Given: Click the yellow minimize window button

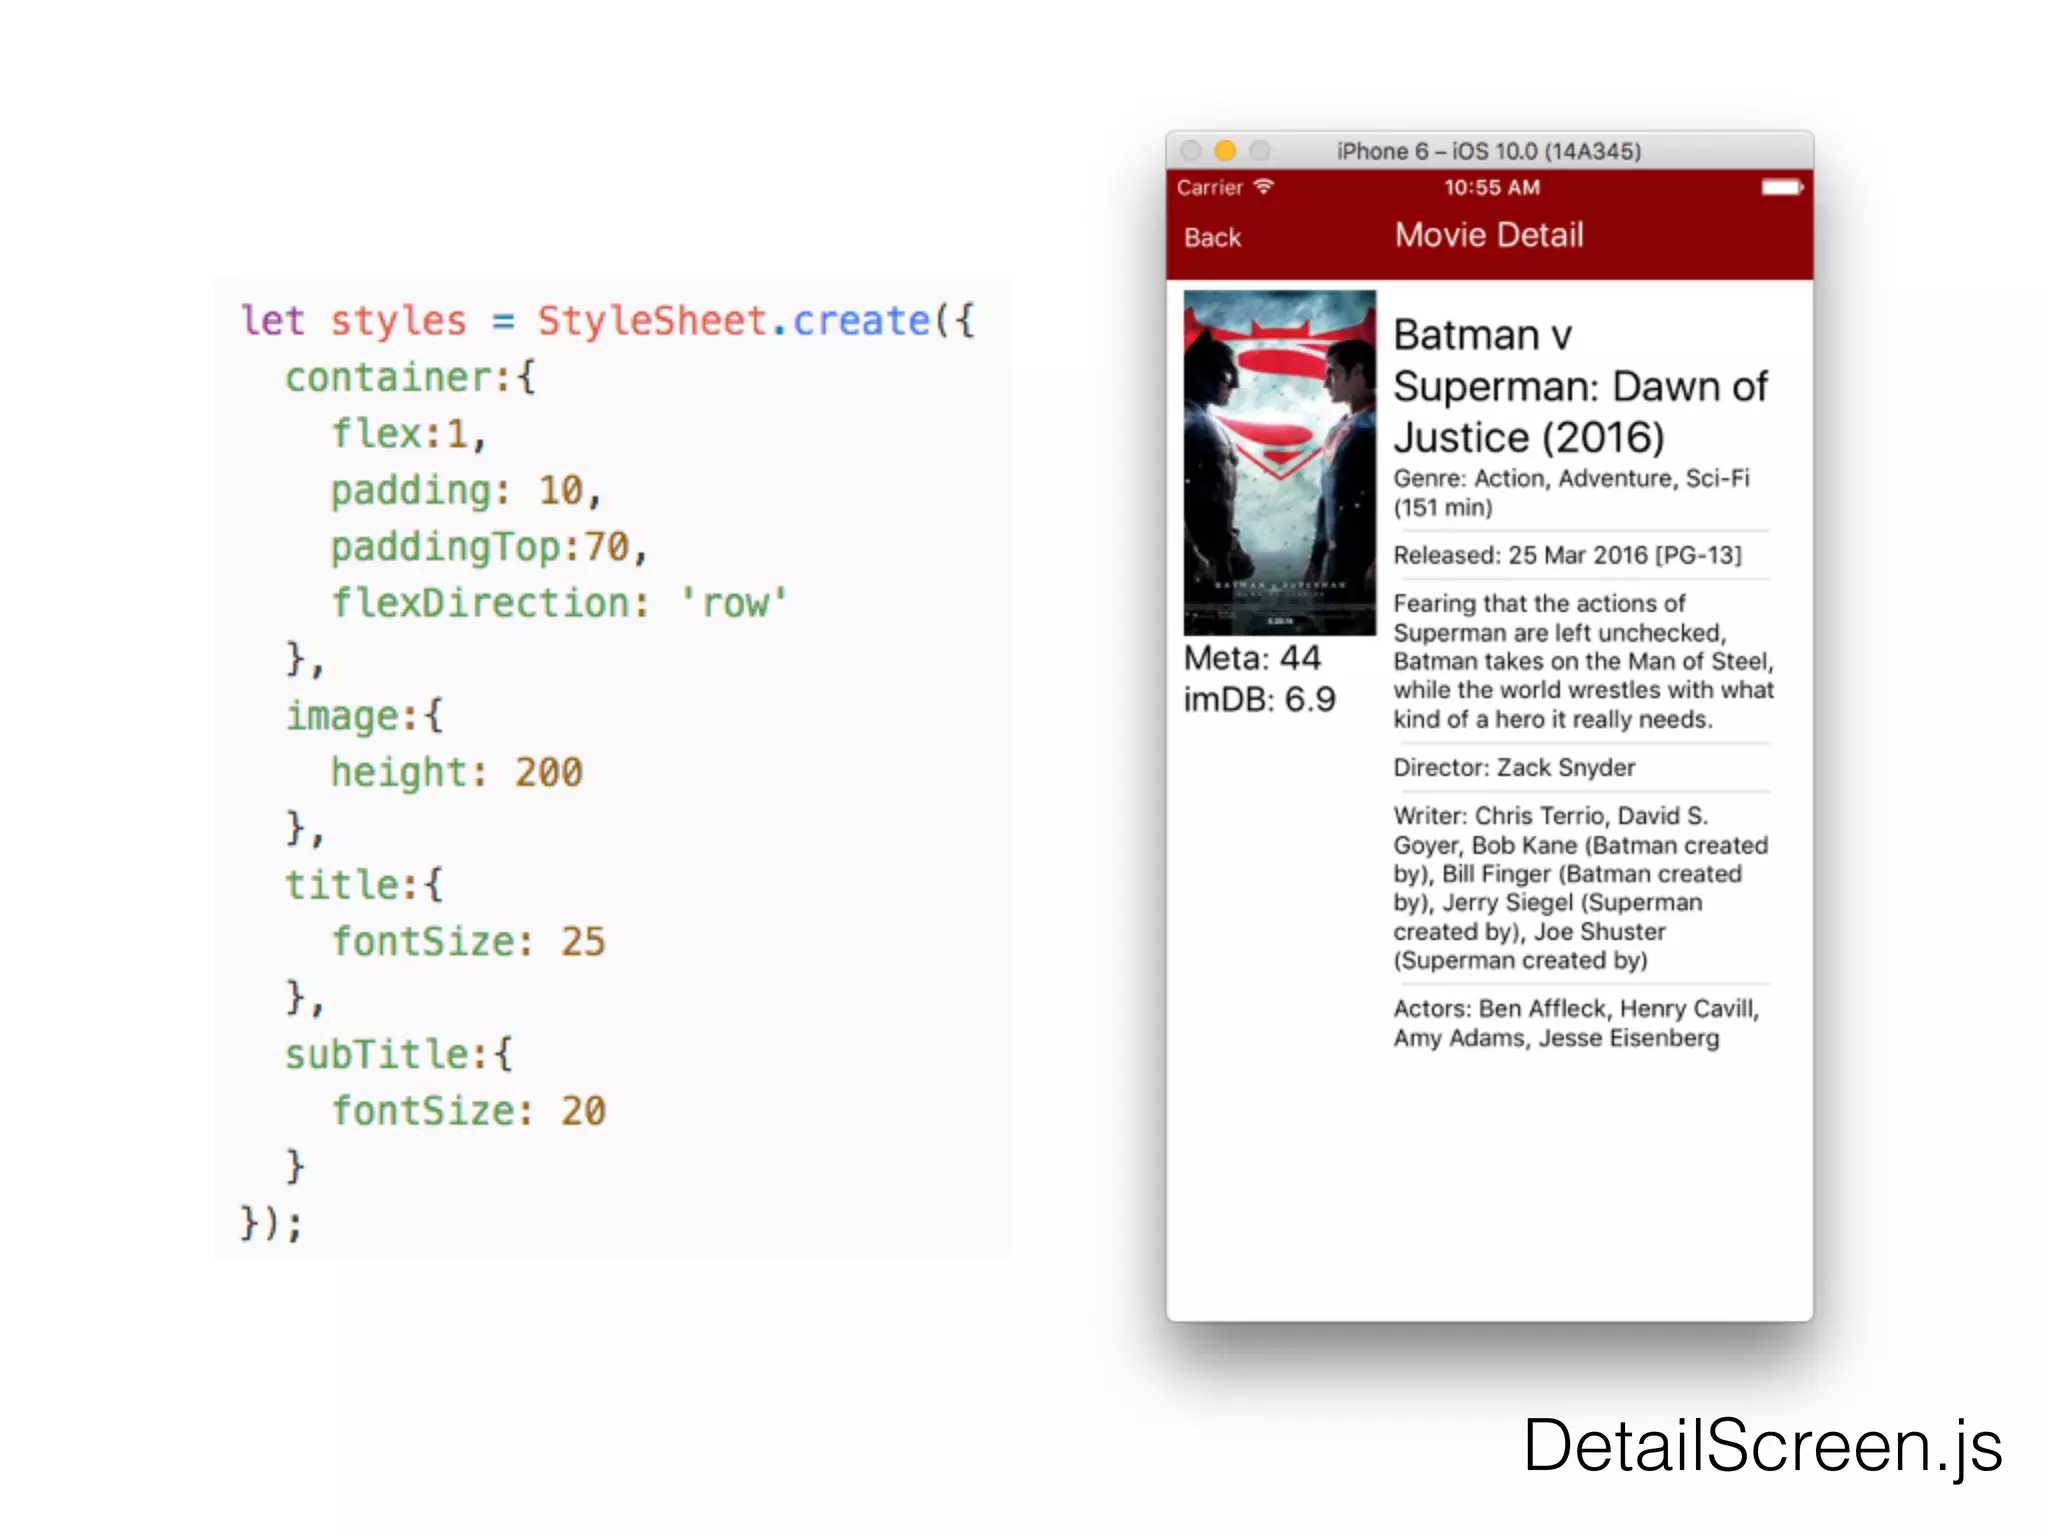Looking at the screenshot, I should 1225,151.
